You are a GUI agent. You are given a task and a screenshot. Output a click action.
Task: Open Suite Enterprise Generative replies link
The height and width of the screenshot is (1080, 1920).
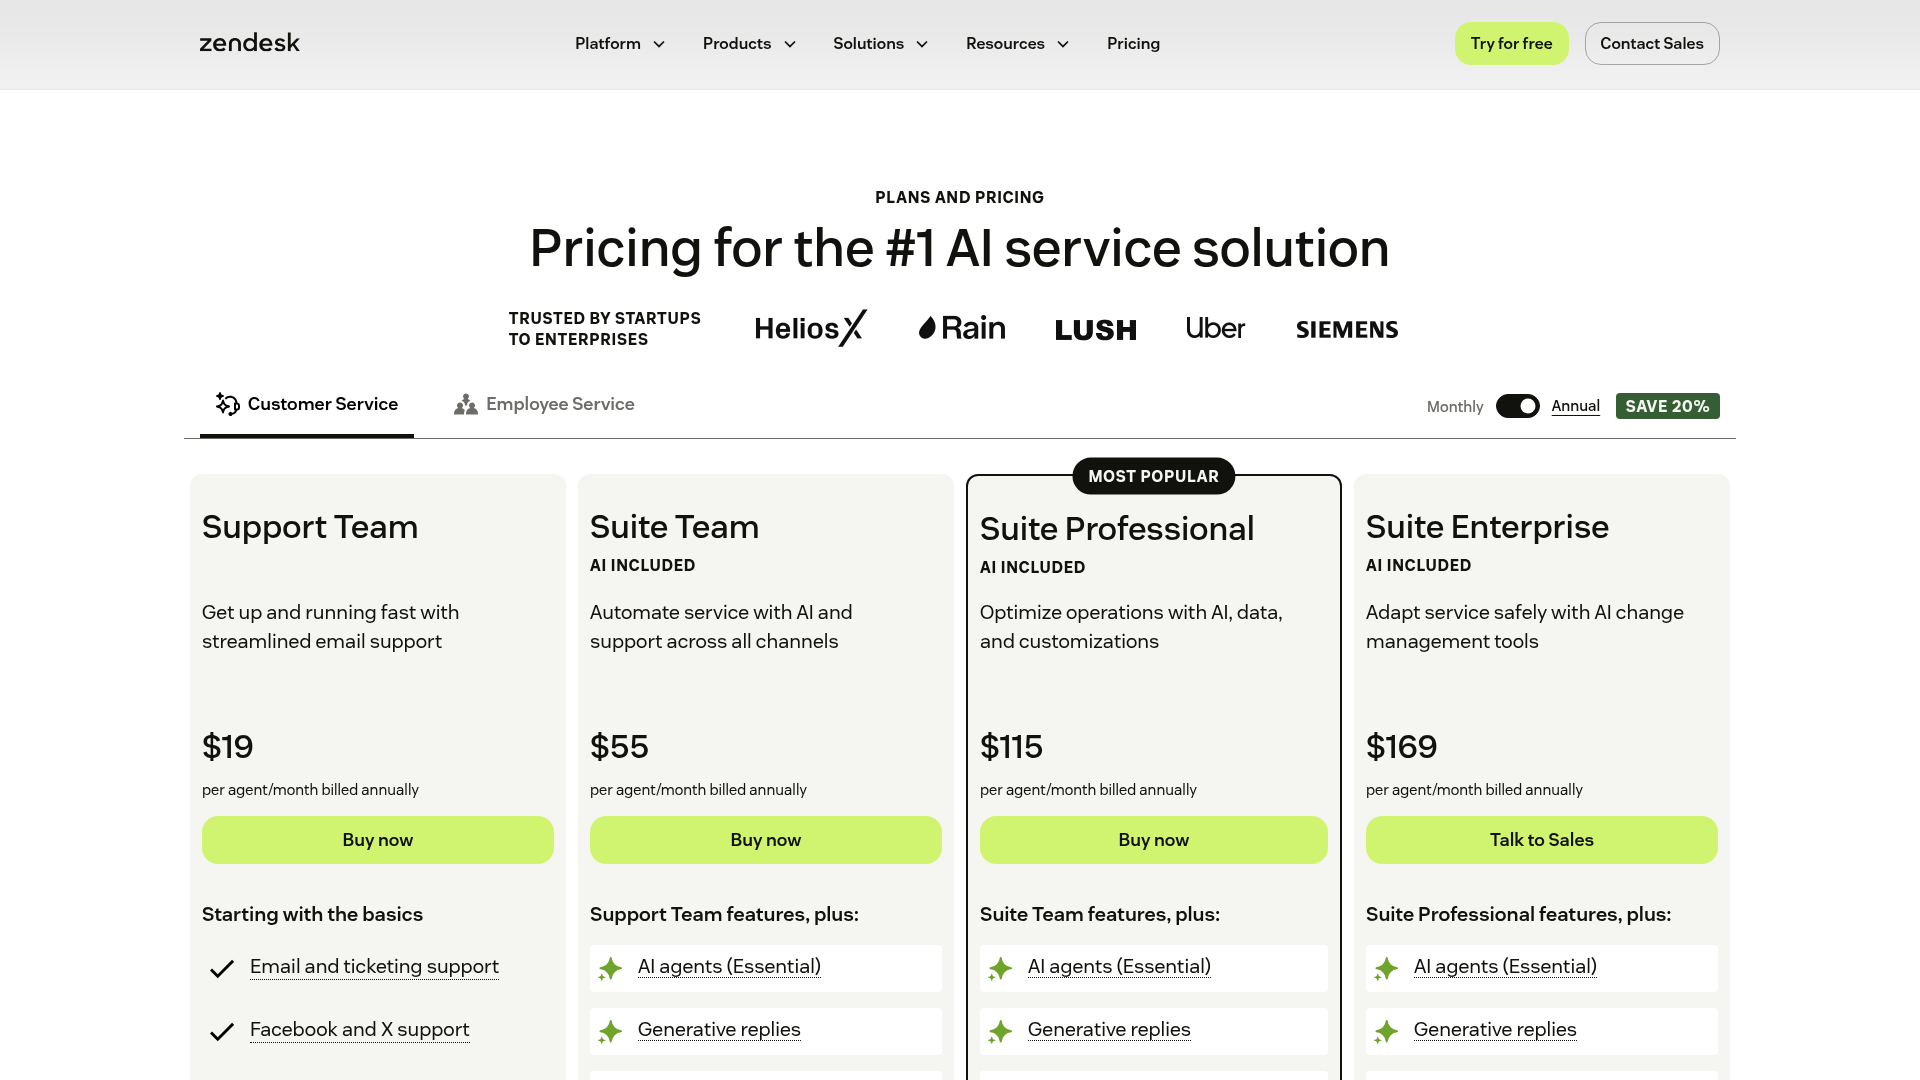[x=1495, y=1030]
